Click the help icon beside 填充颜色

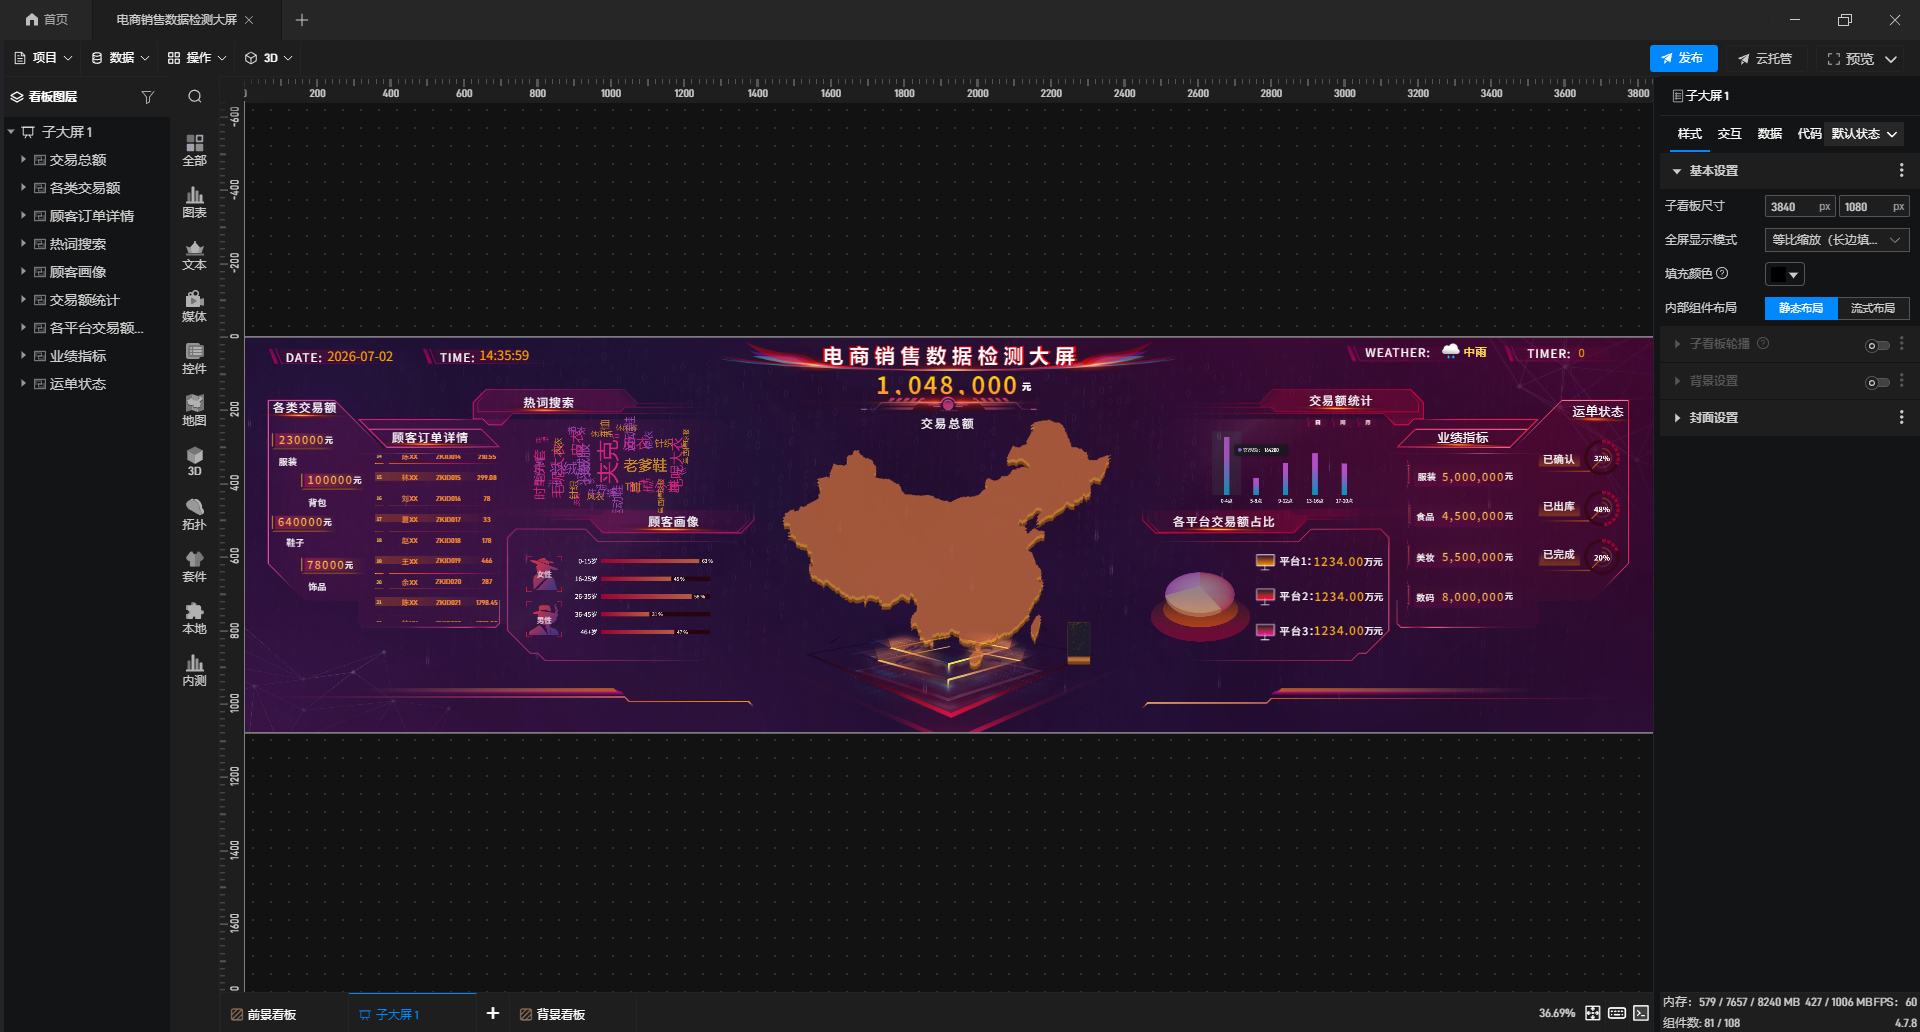[1722, 273]
